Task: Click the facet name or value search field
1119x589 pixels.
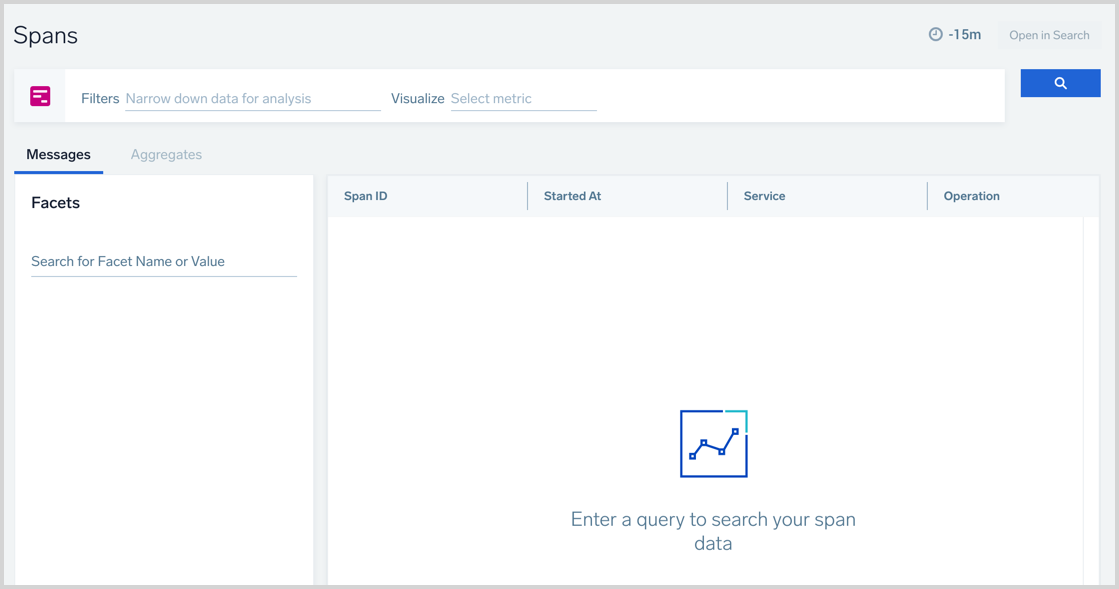Action: [x=163, y=261]
